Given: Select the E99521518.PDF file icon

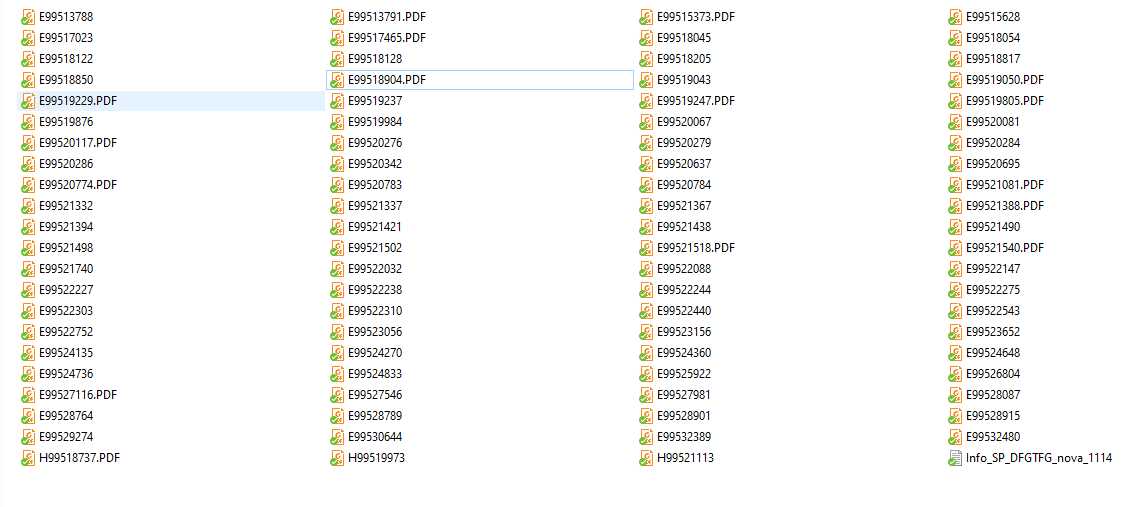Looking at the screenshot, I should [x=646, y=248].
